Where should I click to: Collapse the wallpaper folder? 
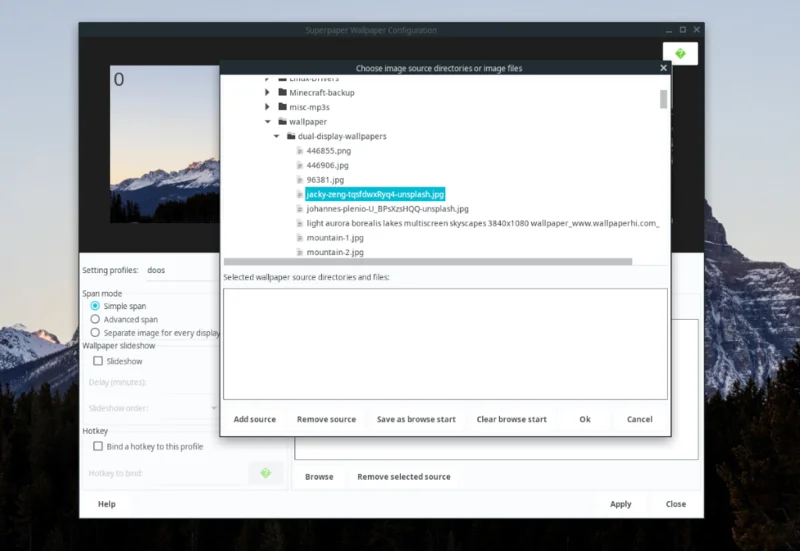point(267,121)
